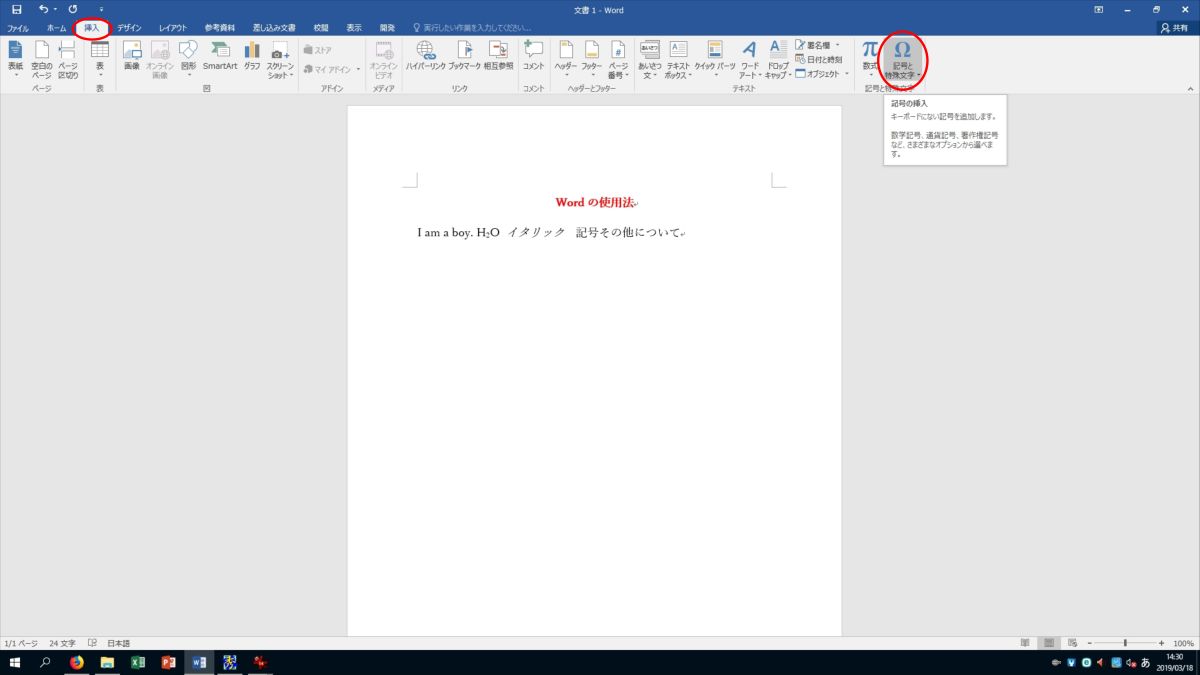Insert a picture (画像)
The width and height of the screenshot is (1200, 675).
point(132,57)
